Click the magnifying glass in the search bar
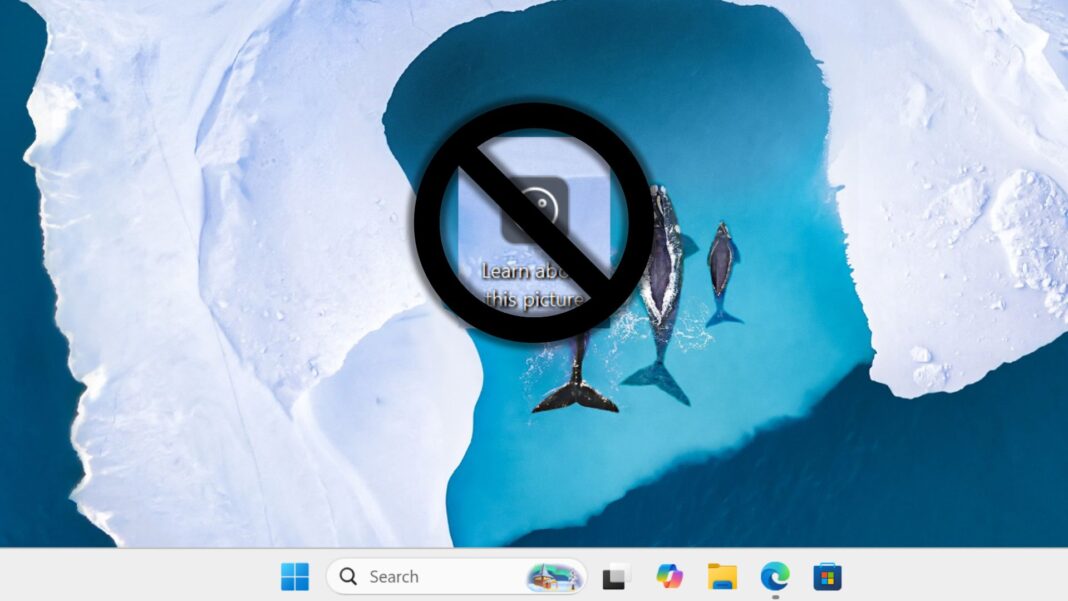Screen dimensions: 1068x601 [x=347, y=577]
